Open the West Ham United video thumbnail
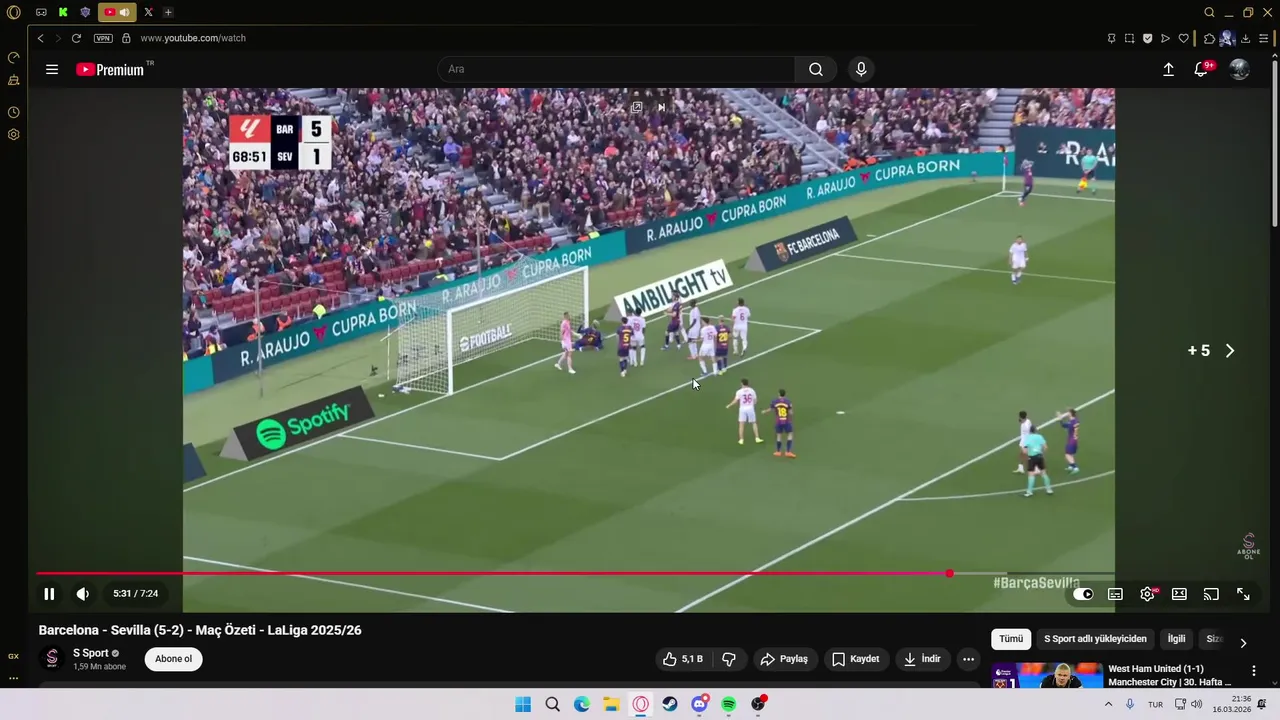 [x=1047, y=676]
